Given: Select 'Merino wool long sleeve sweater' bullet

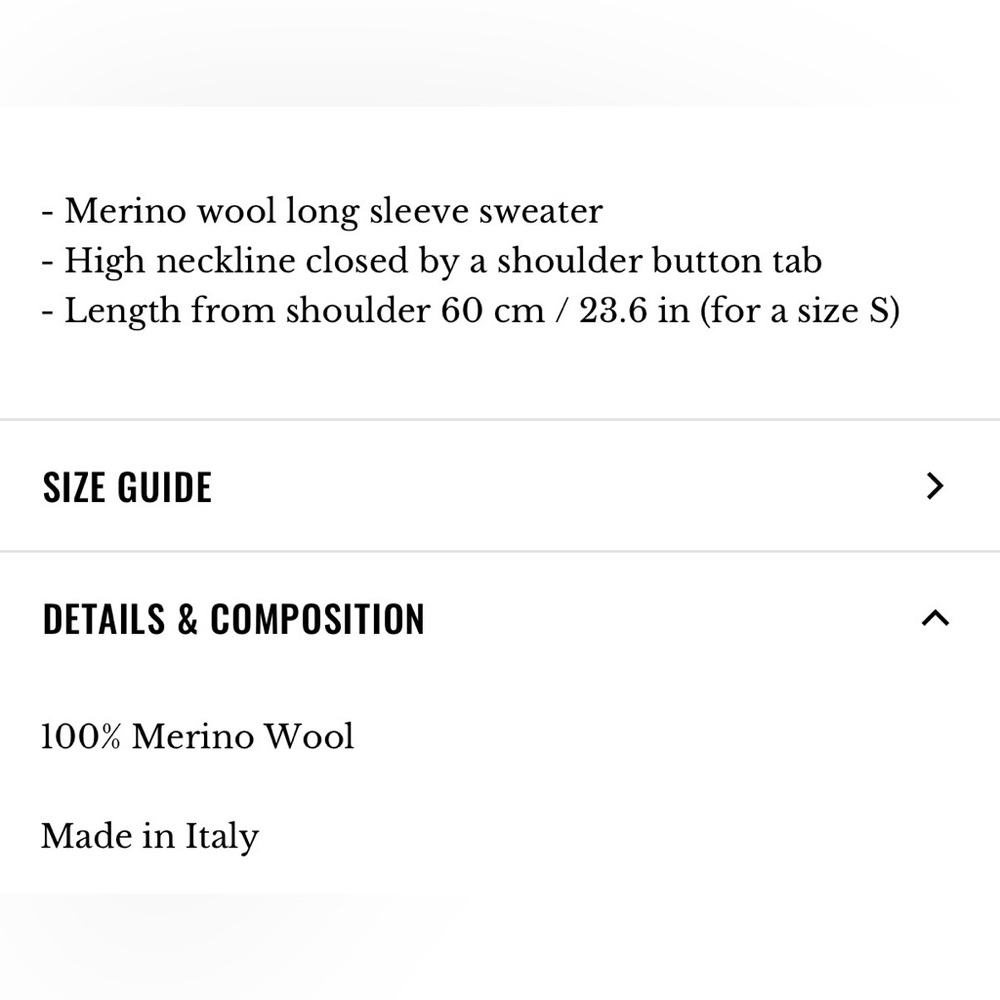Looking at the screenshot, I should click(322, 211).
